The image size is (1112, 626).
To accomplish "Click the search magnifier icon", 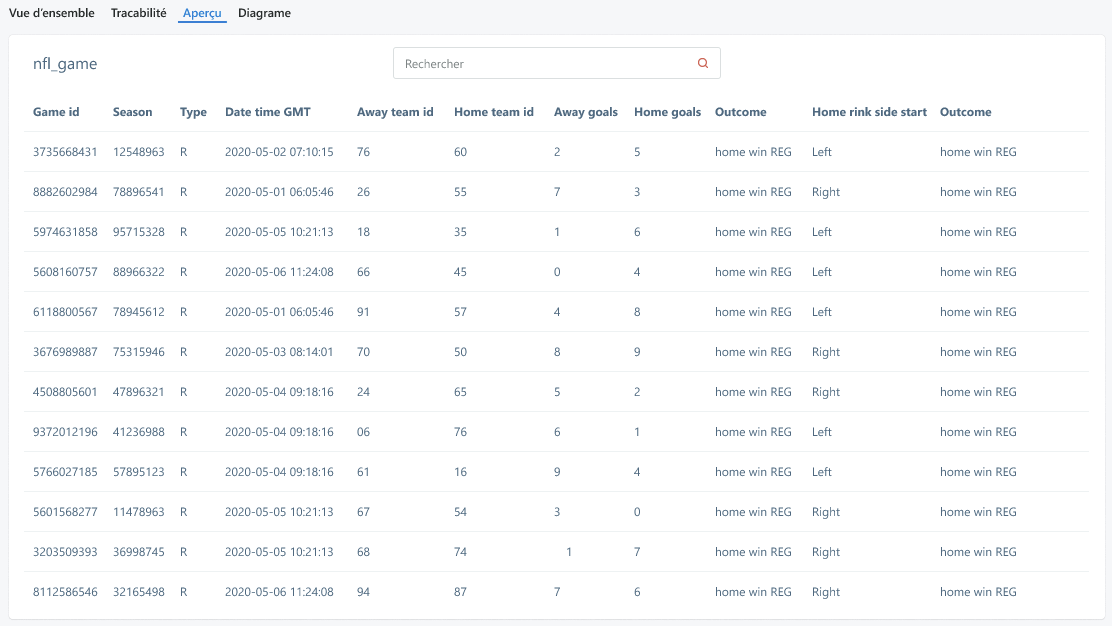I will pos(702,63).
